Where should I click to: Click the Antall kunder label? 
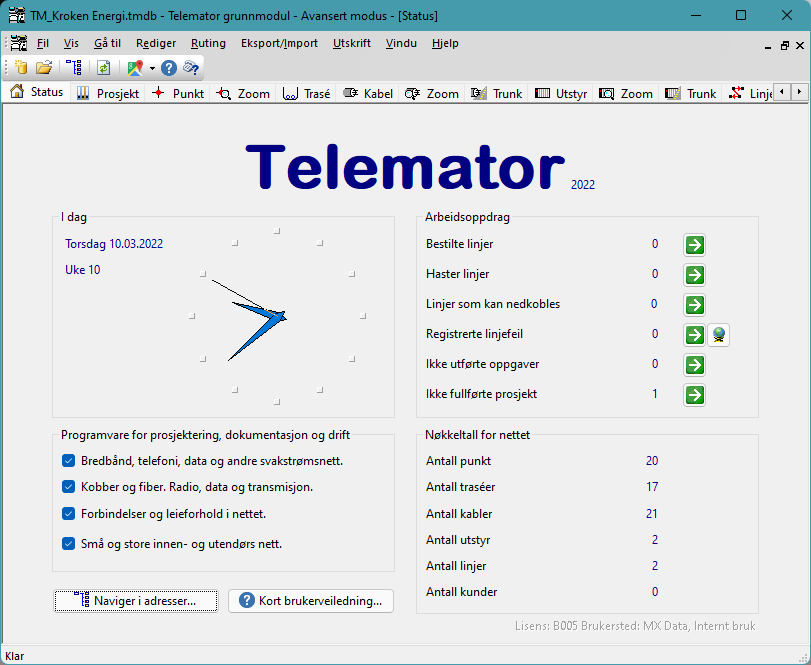pos(461,592)
